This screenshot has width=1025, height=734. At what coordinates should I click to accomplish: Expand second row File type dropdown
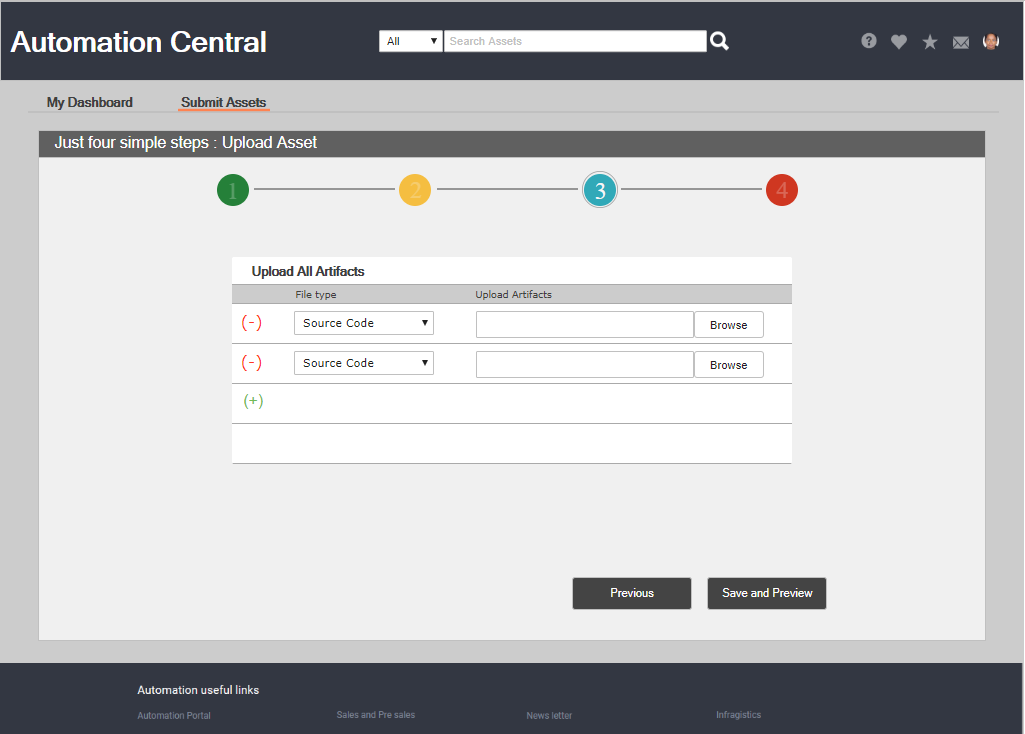[x=364, y=363]
